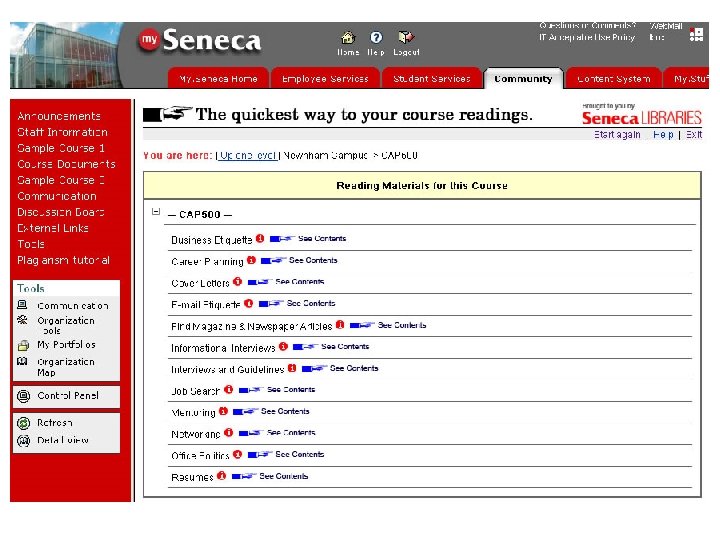Image resolution: width=720 pixels, height=540 pixels.
Task: Click the Detail View icon
Action: coord(23,440)
